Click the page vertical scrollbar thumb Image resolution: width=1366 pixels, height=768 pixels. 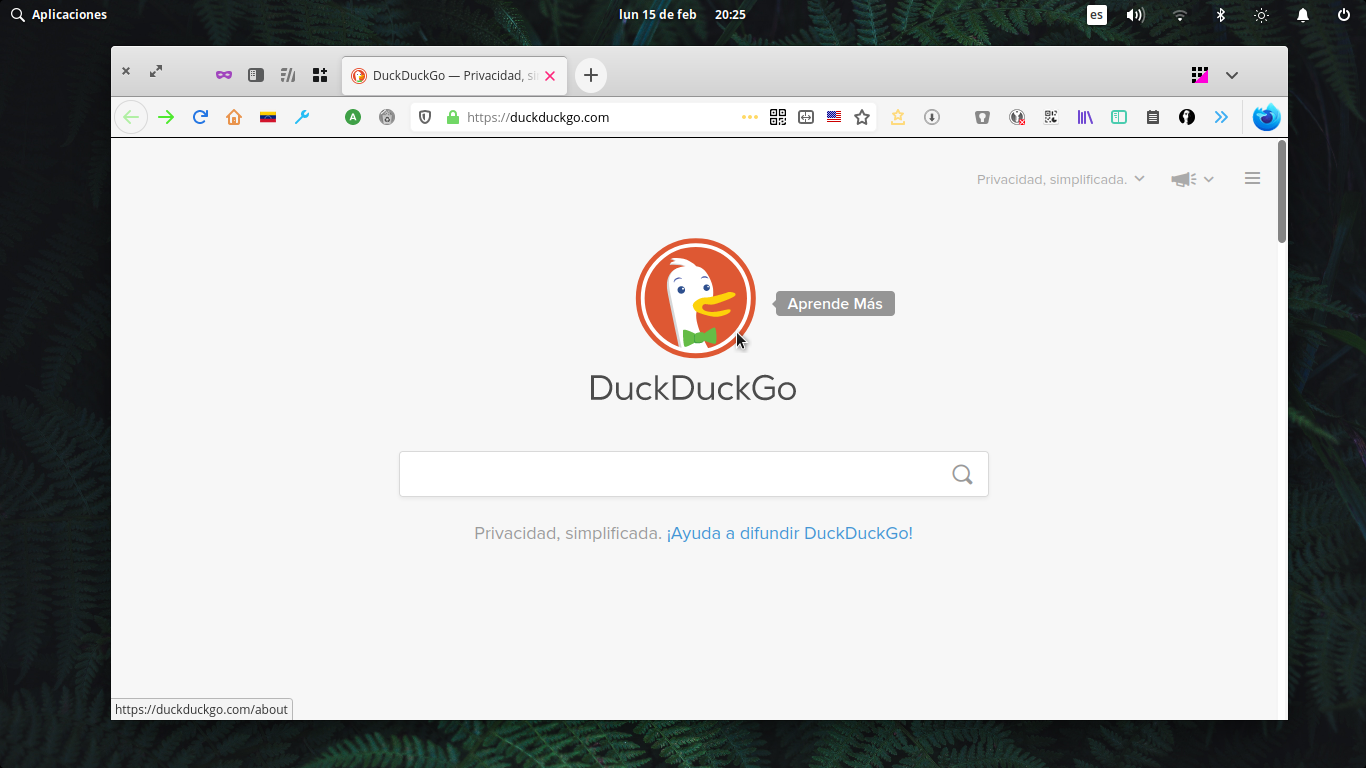click(x=1282, y=191)
